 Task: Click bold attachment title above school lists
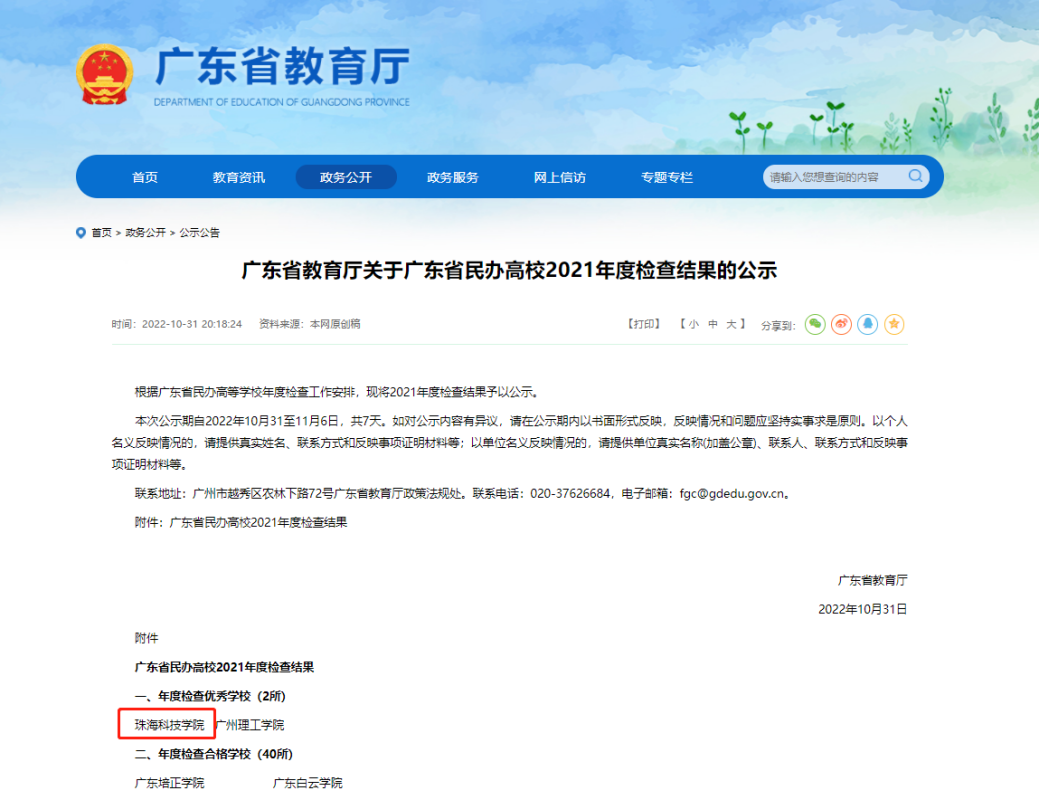pyautogui.click(x=224, y=667)
